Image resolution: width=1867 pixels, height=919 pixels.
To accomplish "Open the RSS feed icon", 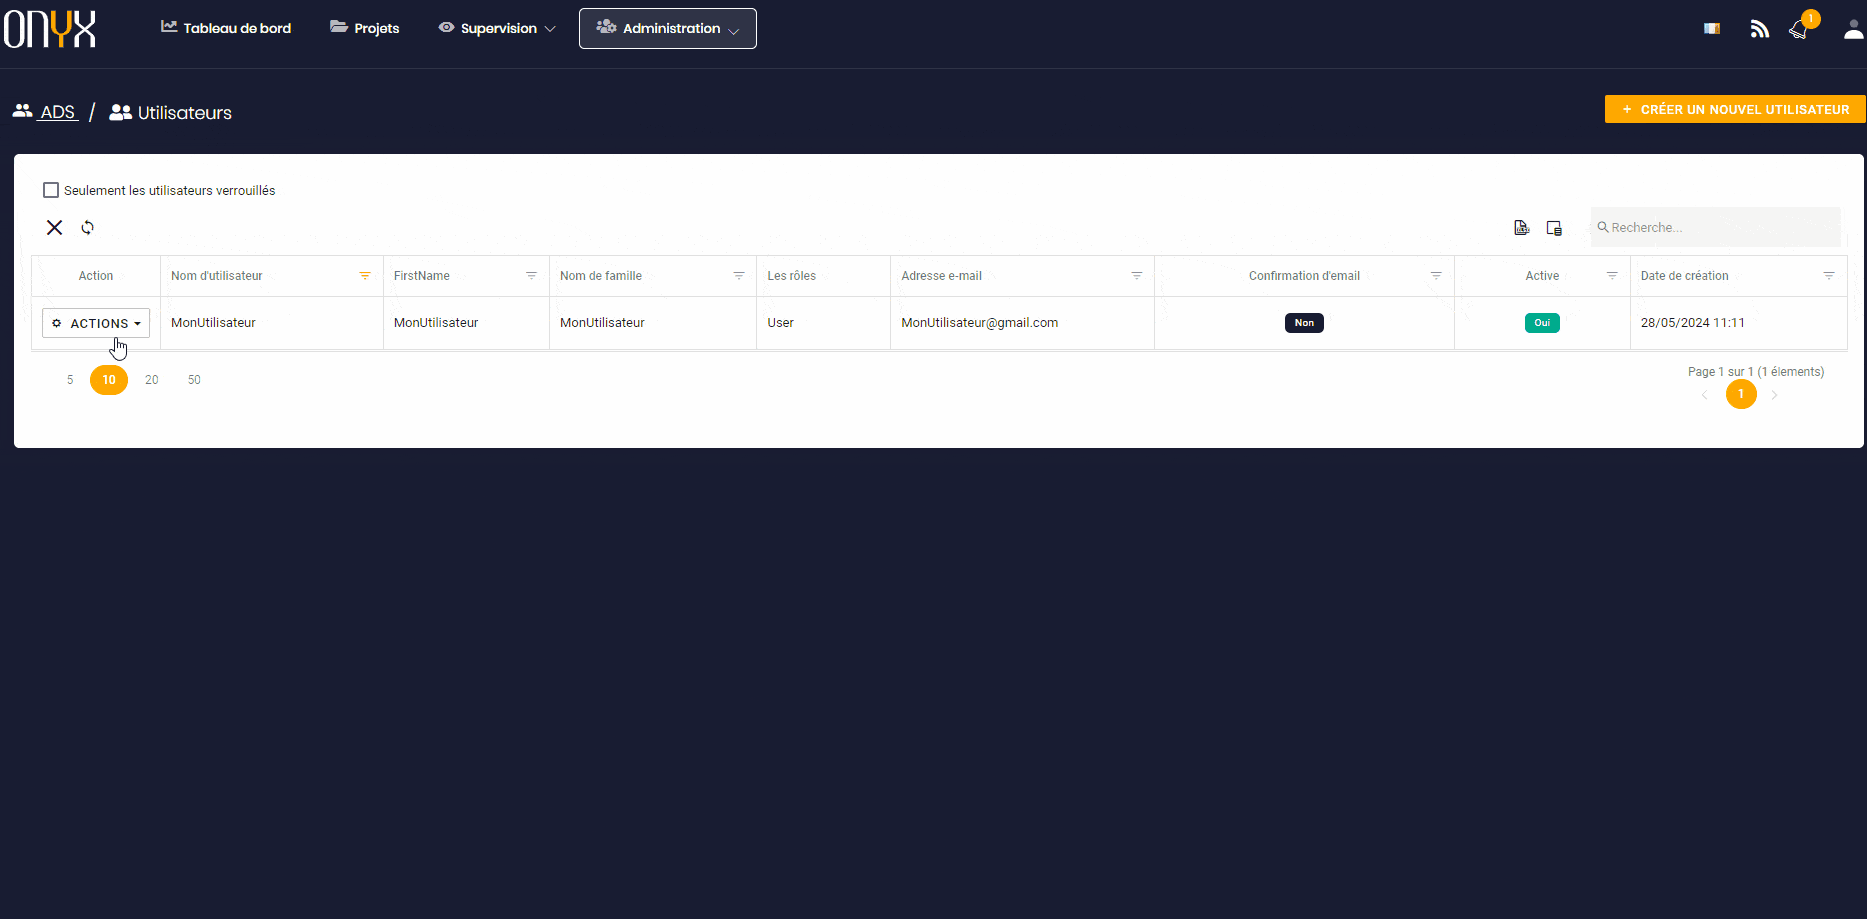I will (x=1759, y=29).
